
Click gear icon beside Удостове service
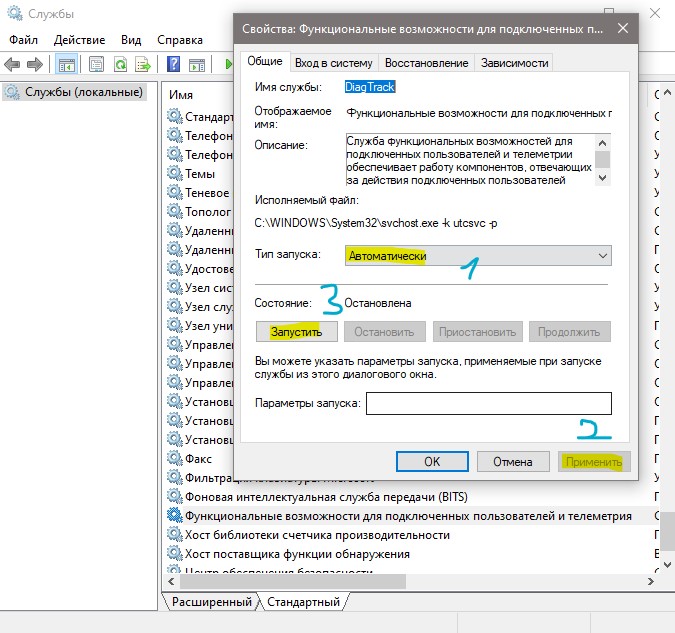coord(174,268)
